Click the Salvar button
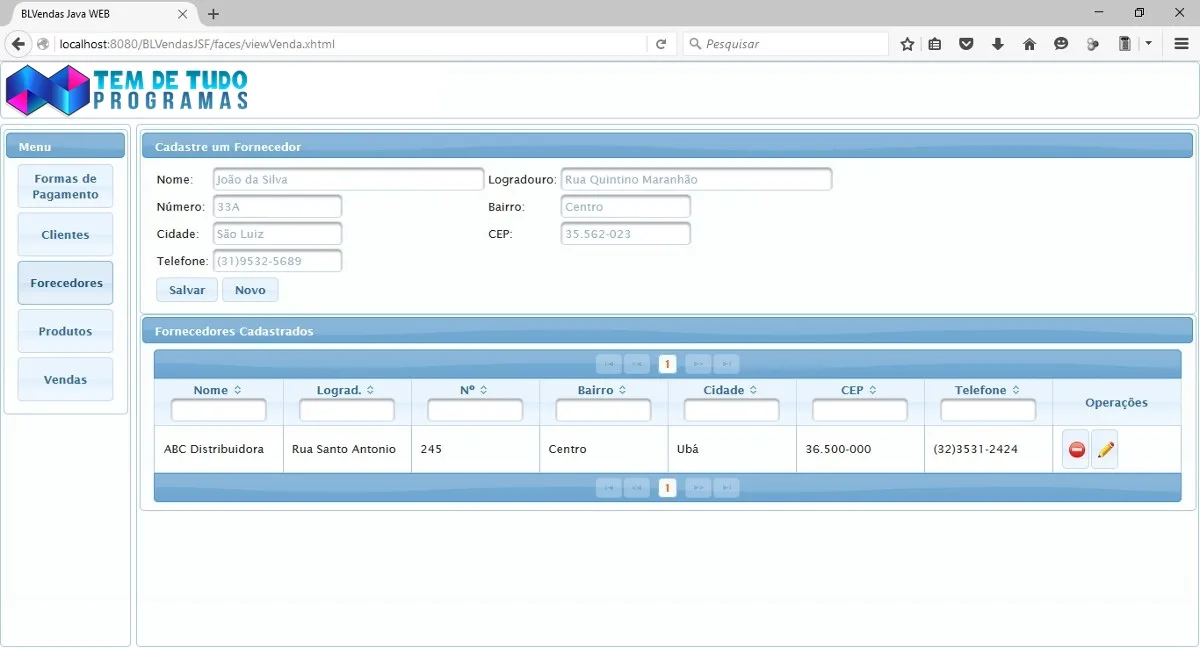 (x=187, y=290)
